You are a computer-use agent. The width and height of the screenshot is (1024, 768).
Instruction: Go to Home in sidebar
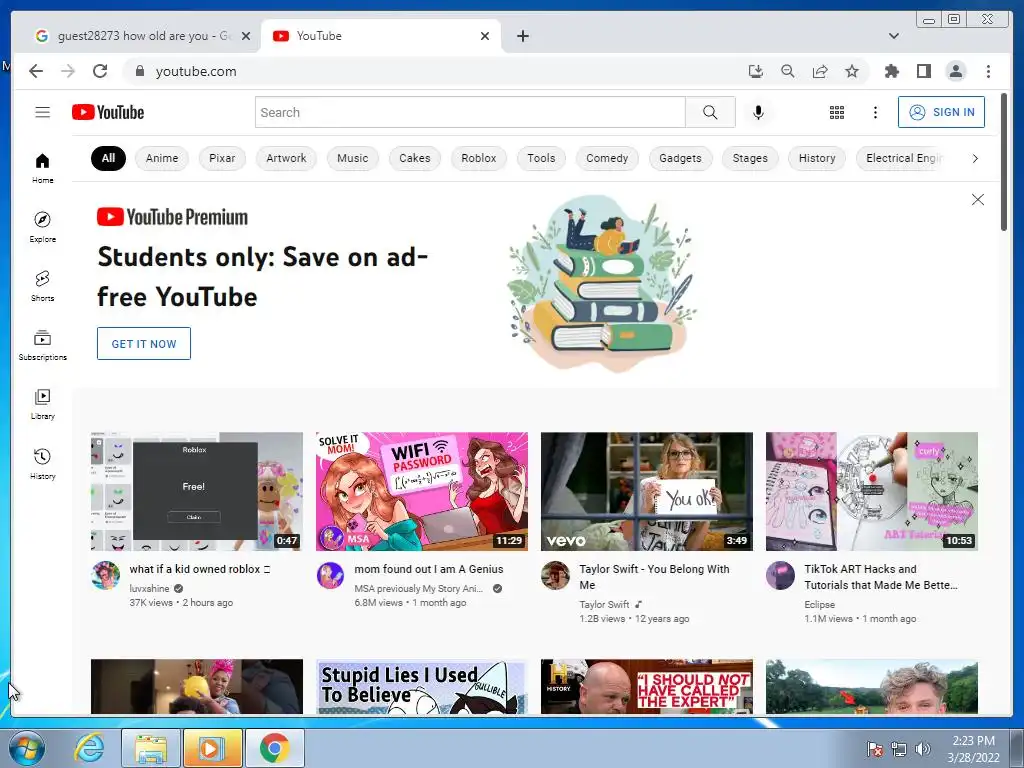coord(42,168)
